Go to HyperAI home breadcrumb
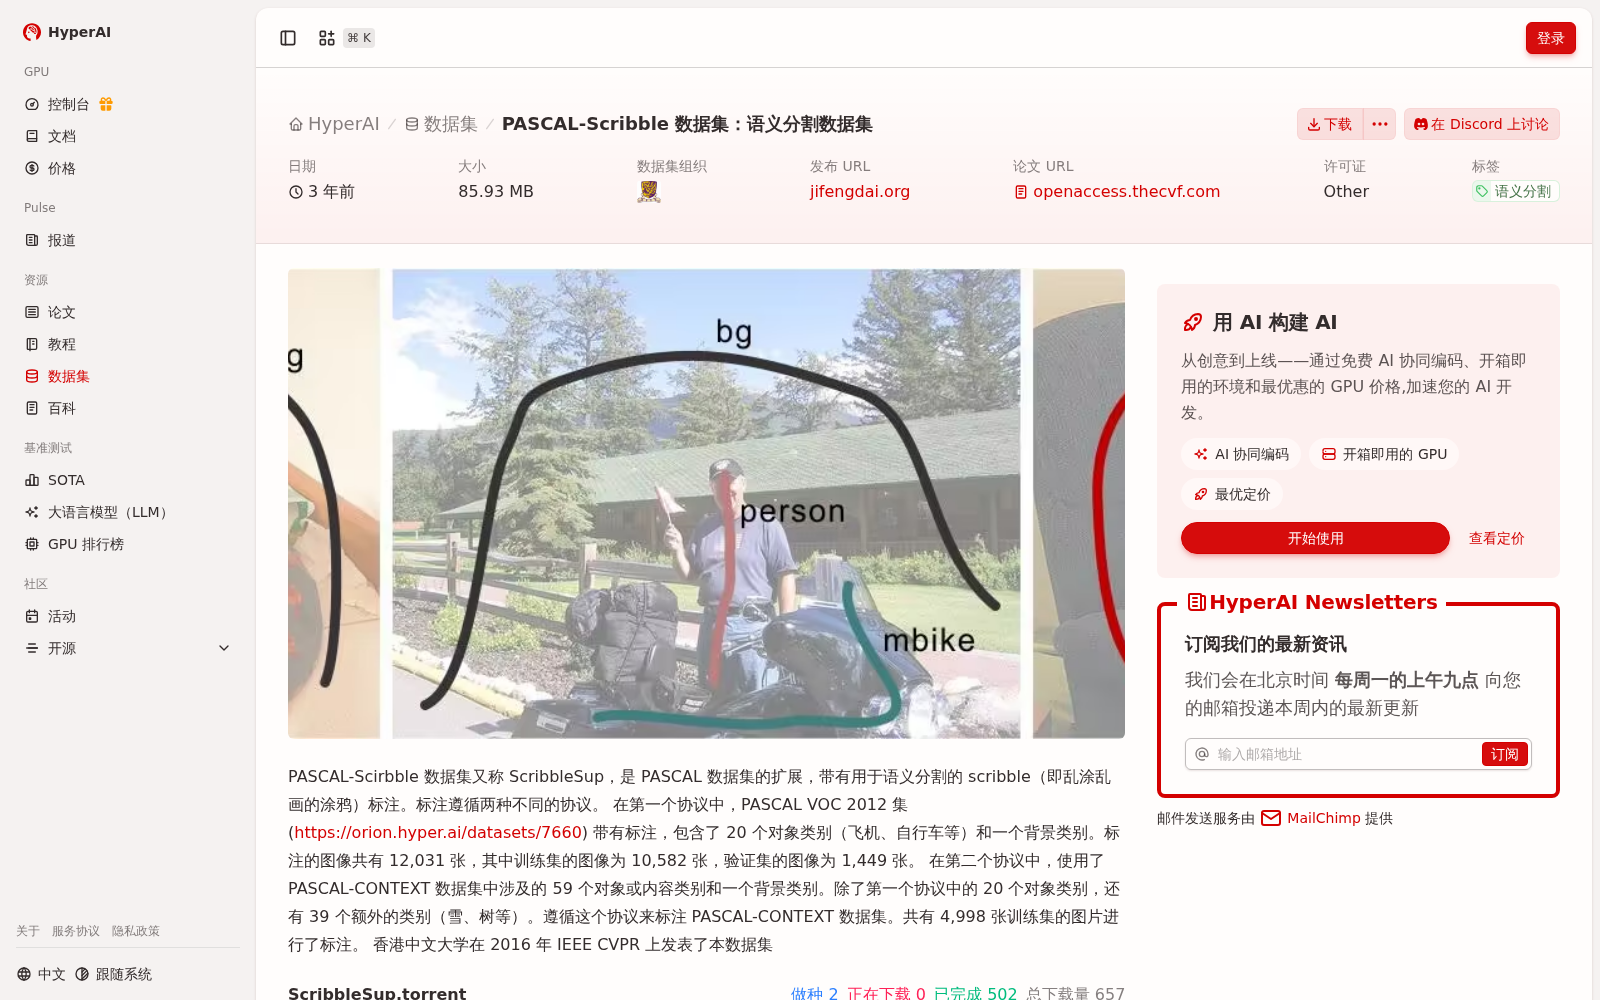 (x=334, y=124)
